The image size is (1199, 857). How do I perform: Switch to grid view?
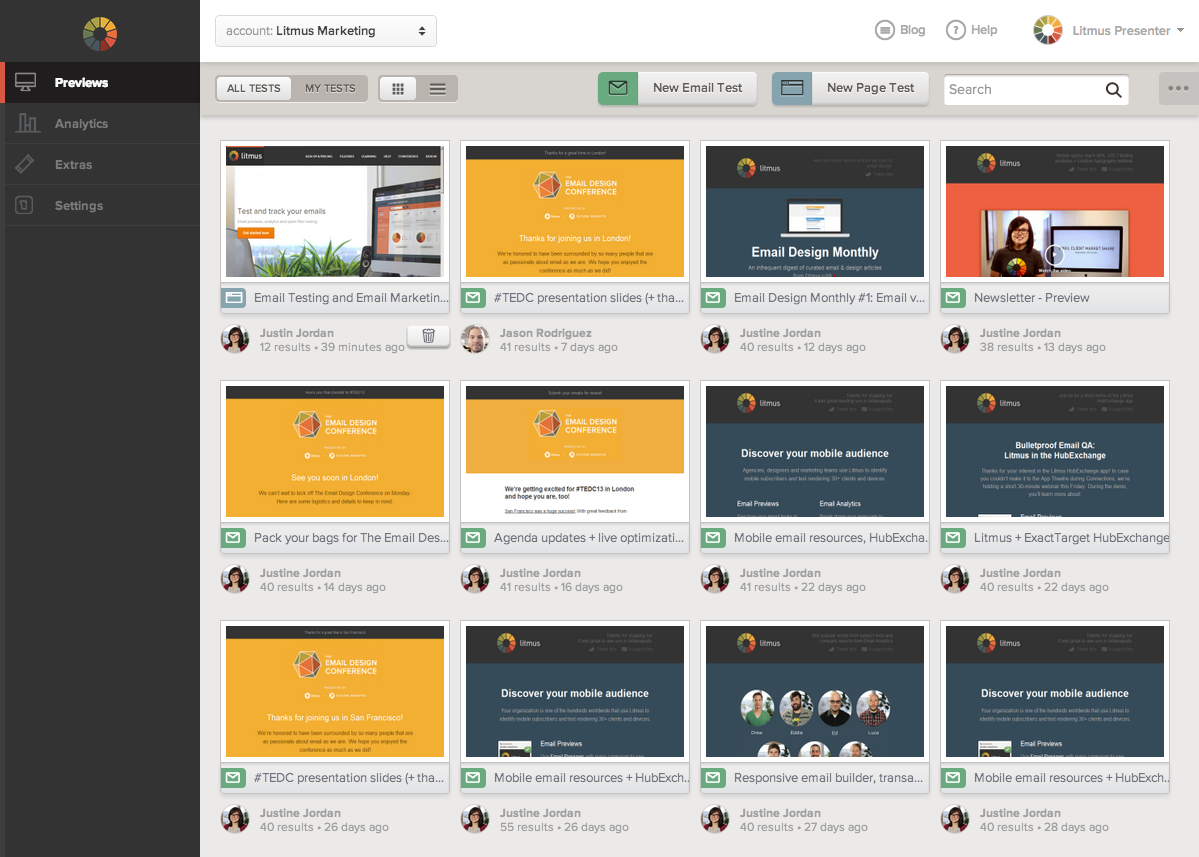[x=398, y=89]
